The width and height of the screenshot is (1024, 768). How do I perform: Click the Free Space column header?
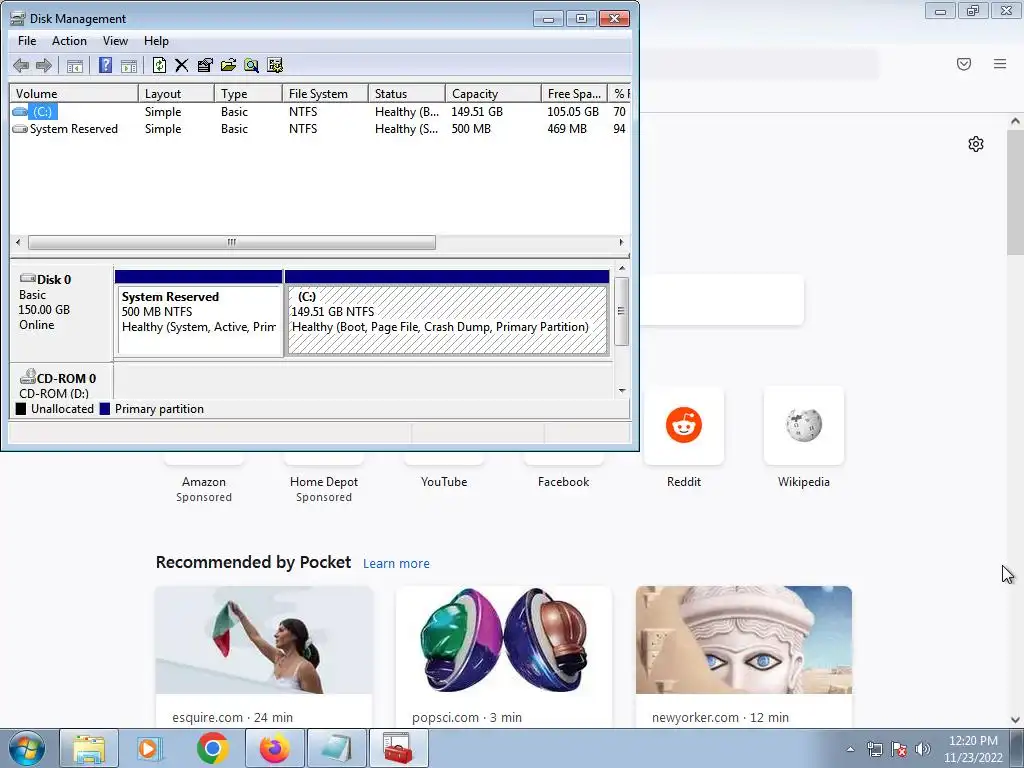[574, 93]
